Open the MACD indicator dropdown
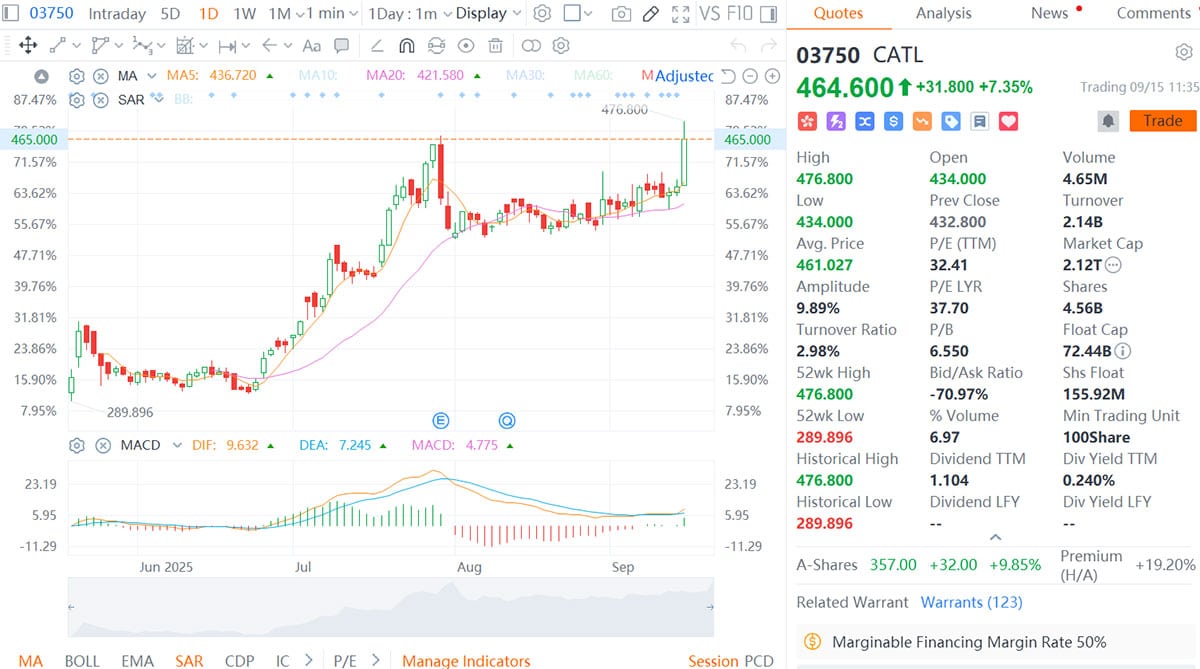Image resolution: width=1200 pixels, height=669 pixels. click(176, 447)
